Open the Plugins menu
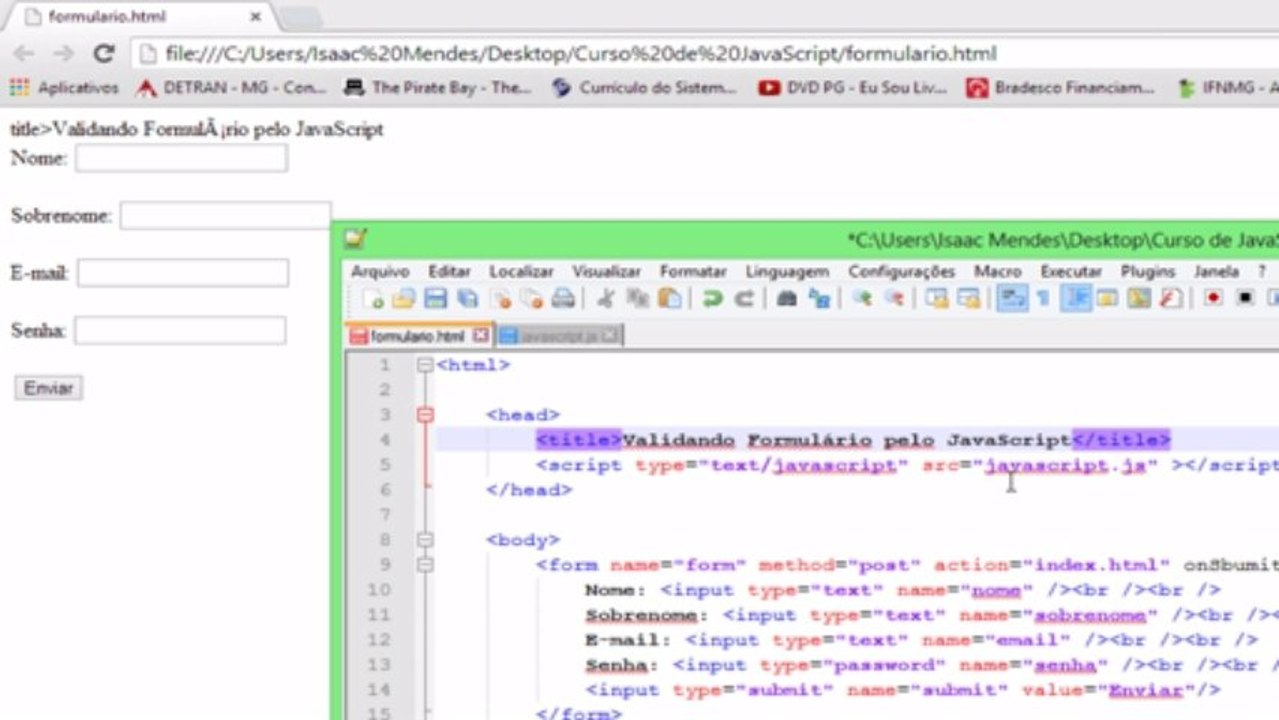The height and width of the screenshot is (720, 1279). (1148, 271)
